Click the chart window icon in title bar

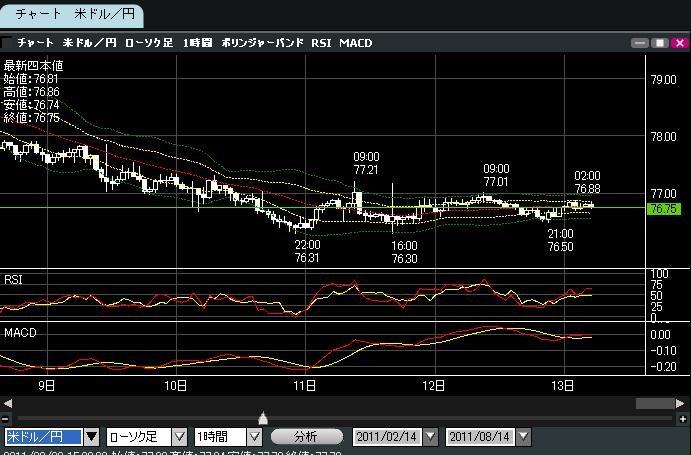(8, 42)
